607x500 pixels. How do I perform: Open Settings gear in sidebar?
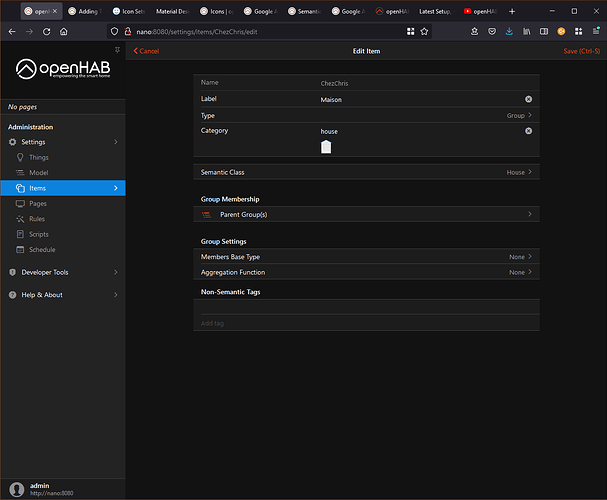point(13,142)
